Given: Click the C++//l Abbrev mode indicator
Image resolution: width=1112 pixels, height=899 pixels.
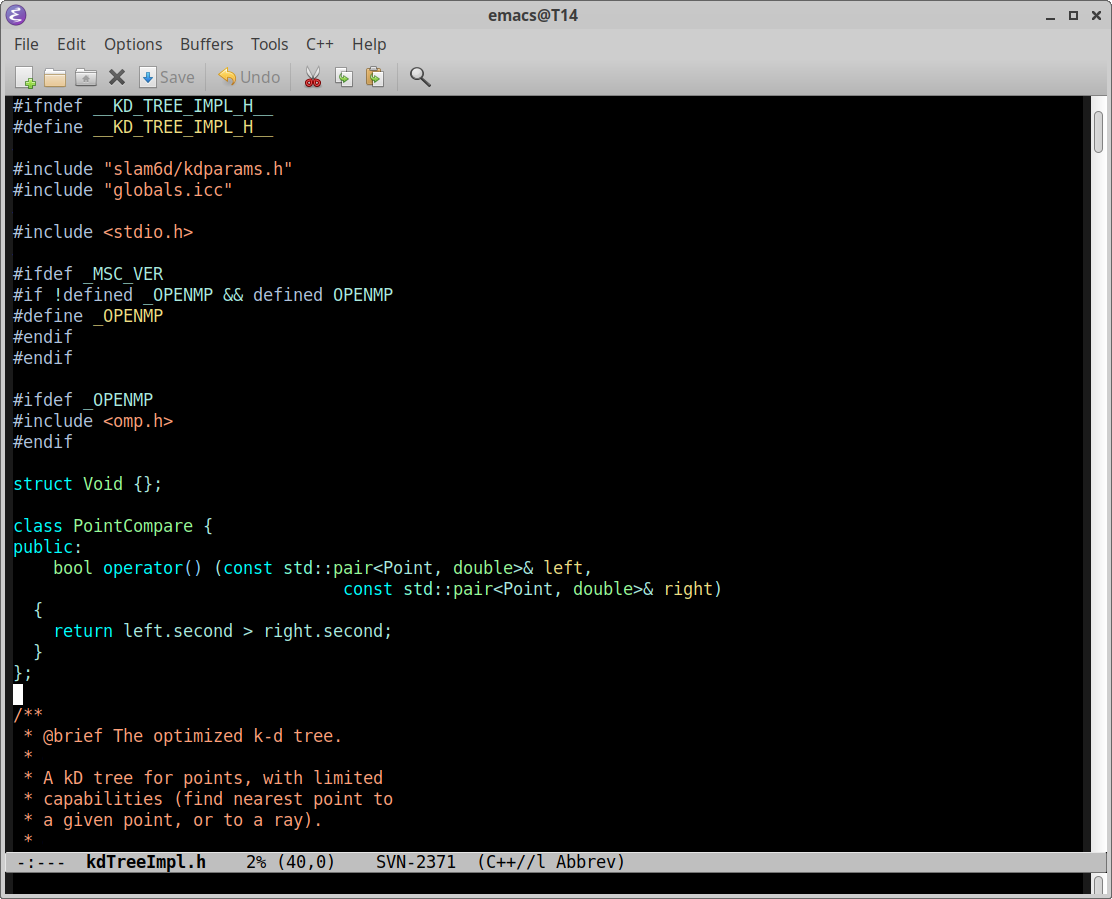Looking at the screenshot, I should [551, 861].
